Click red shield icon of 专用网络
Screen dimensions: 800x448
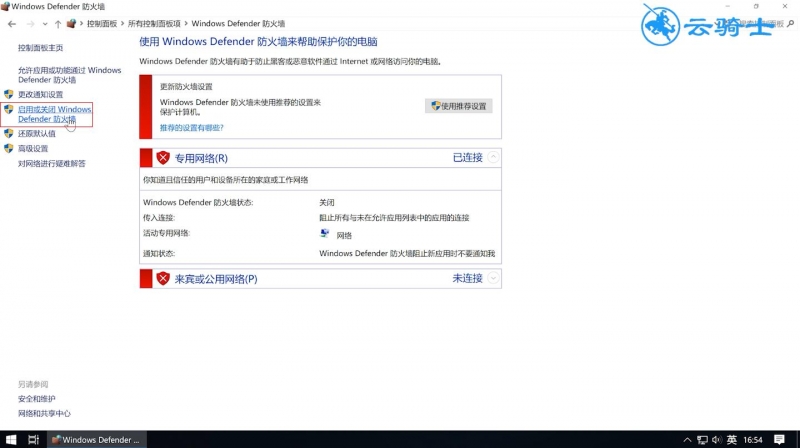coord(163,158)
